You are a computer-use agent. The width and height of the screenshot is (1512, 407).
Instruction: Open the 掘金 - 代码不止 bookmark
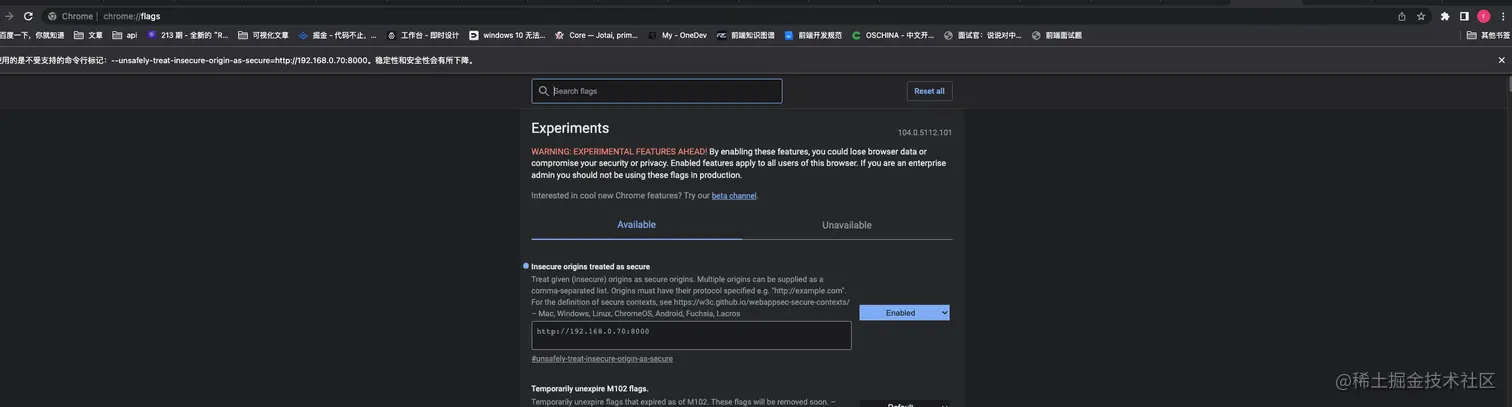pyautogui.click(x=337, y=35)
